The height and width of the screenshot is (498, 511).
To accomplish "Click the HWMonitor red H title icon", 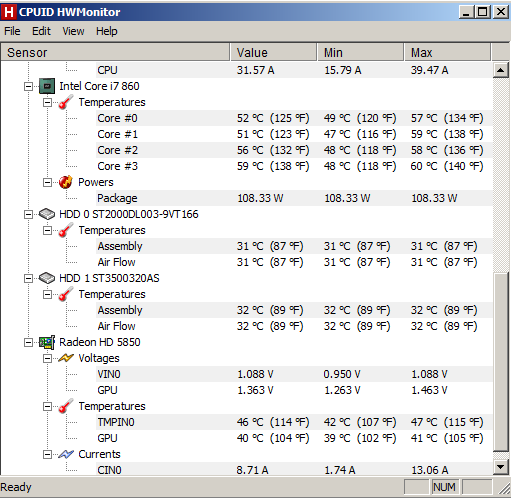I will click(x=9, y=12).
